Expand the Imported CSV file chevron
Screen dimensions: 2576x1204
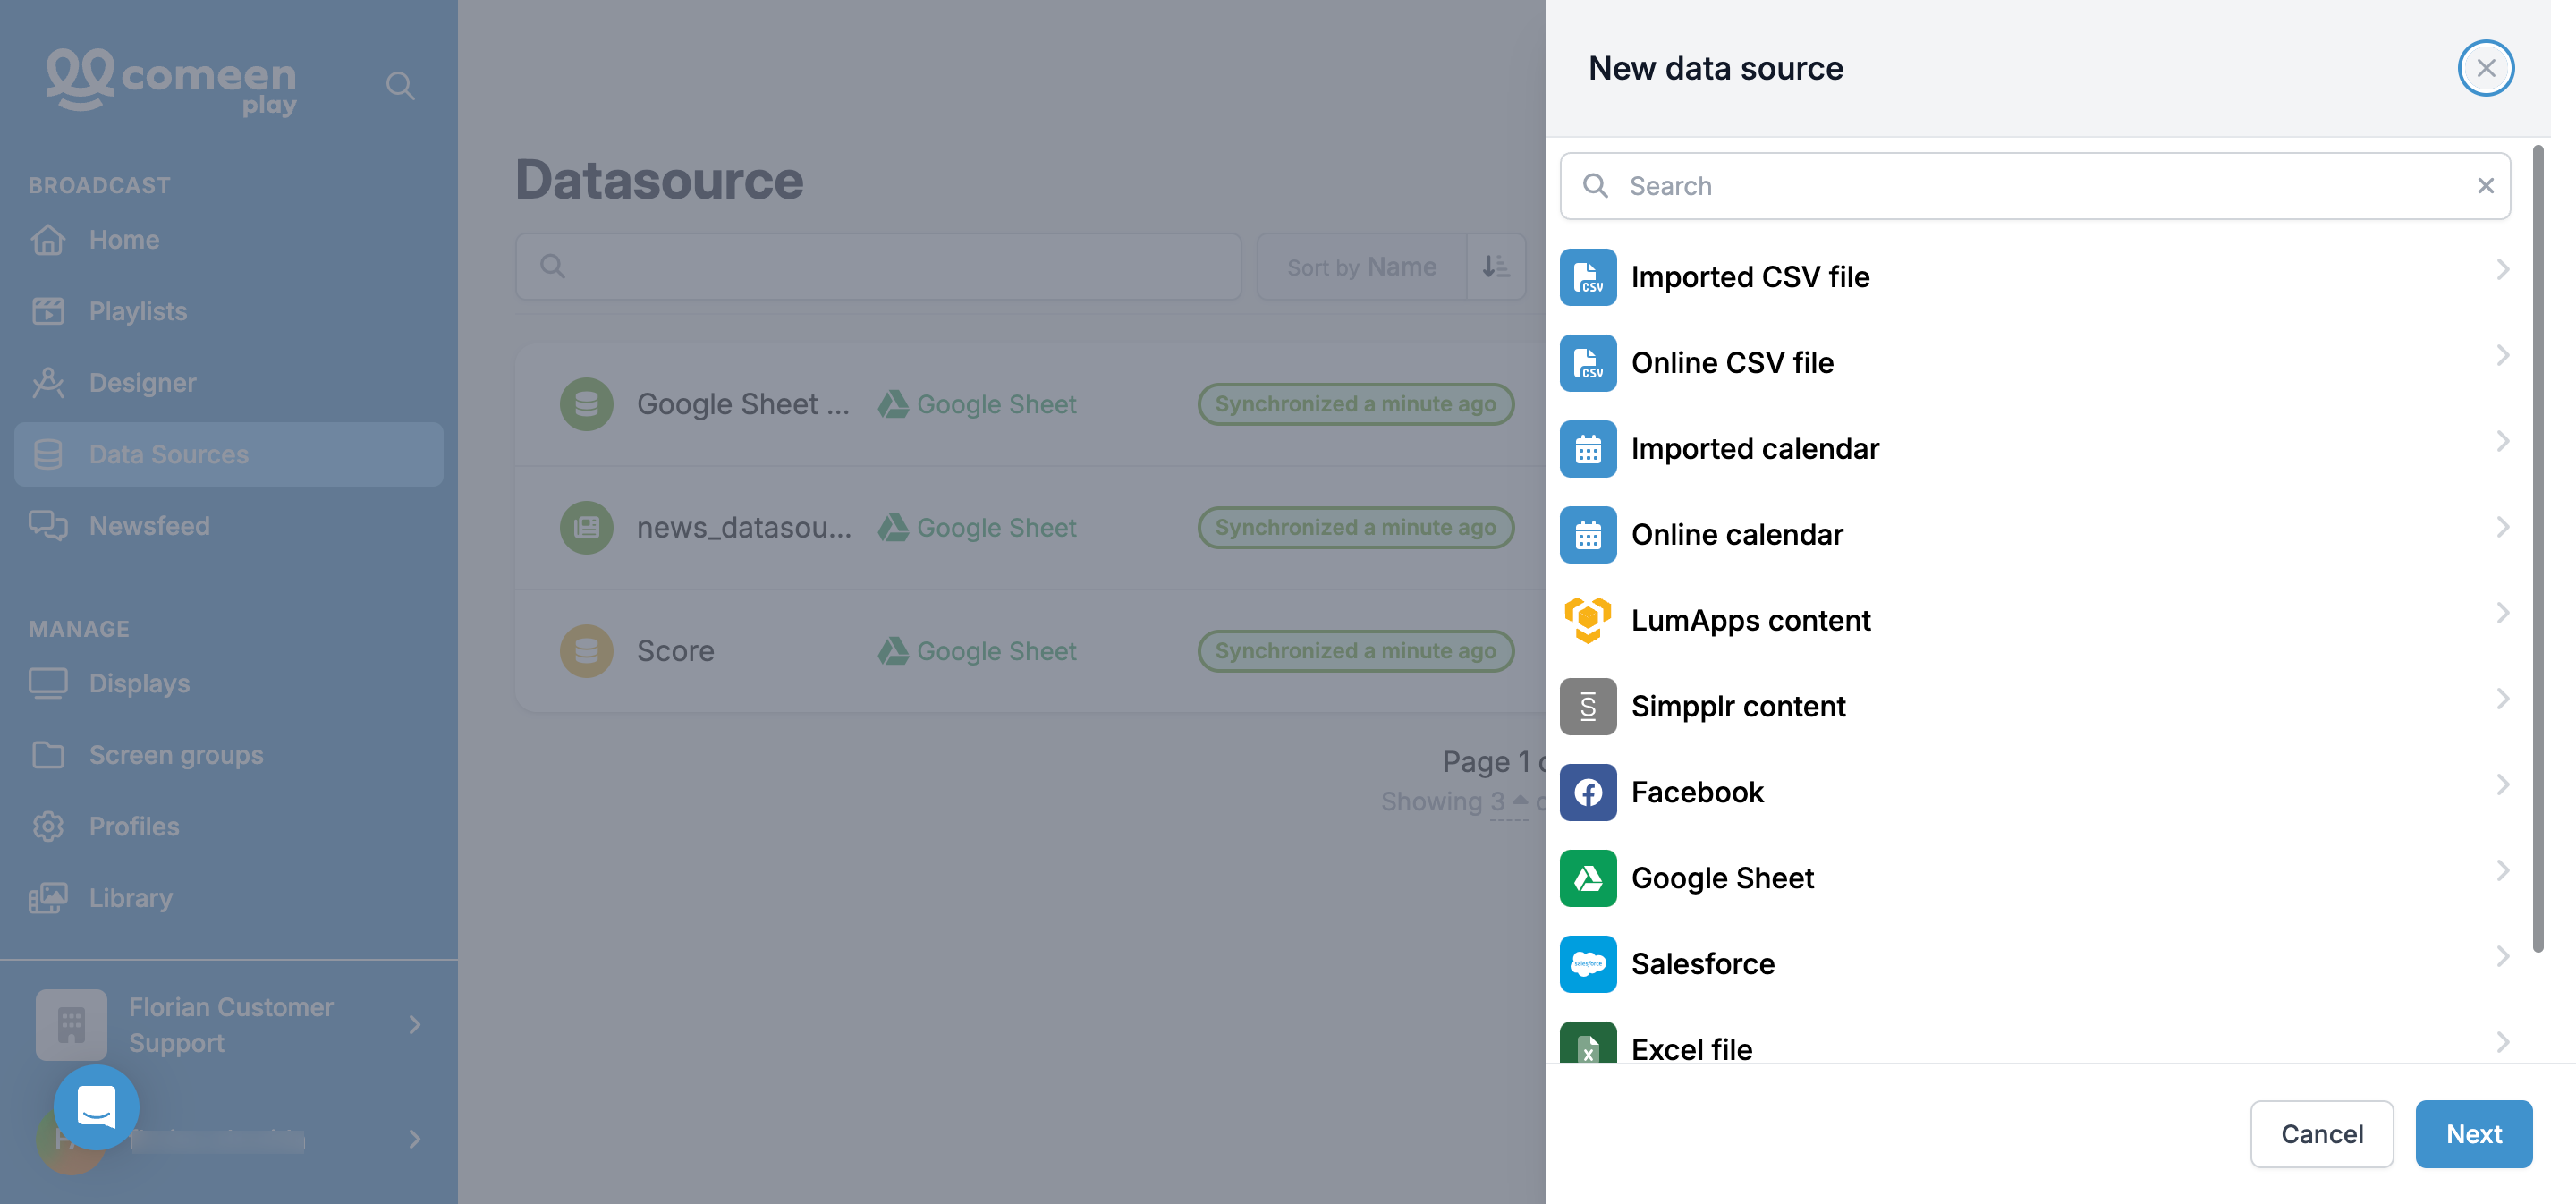[2502, 269]
